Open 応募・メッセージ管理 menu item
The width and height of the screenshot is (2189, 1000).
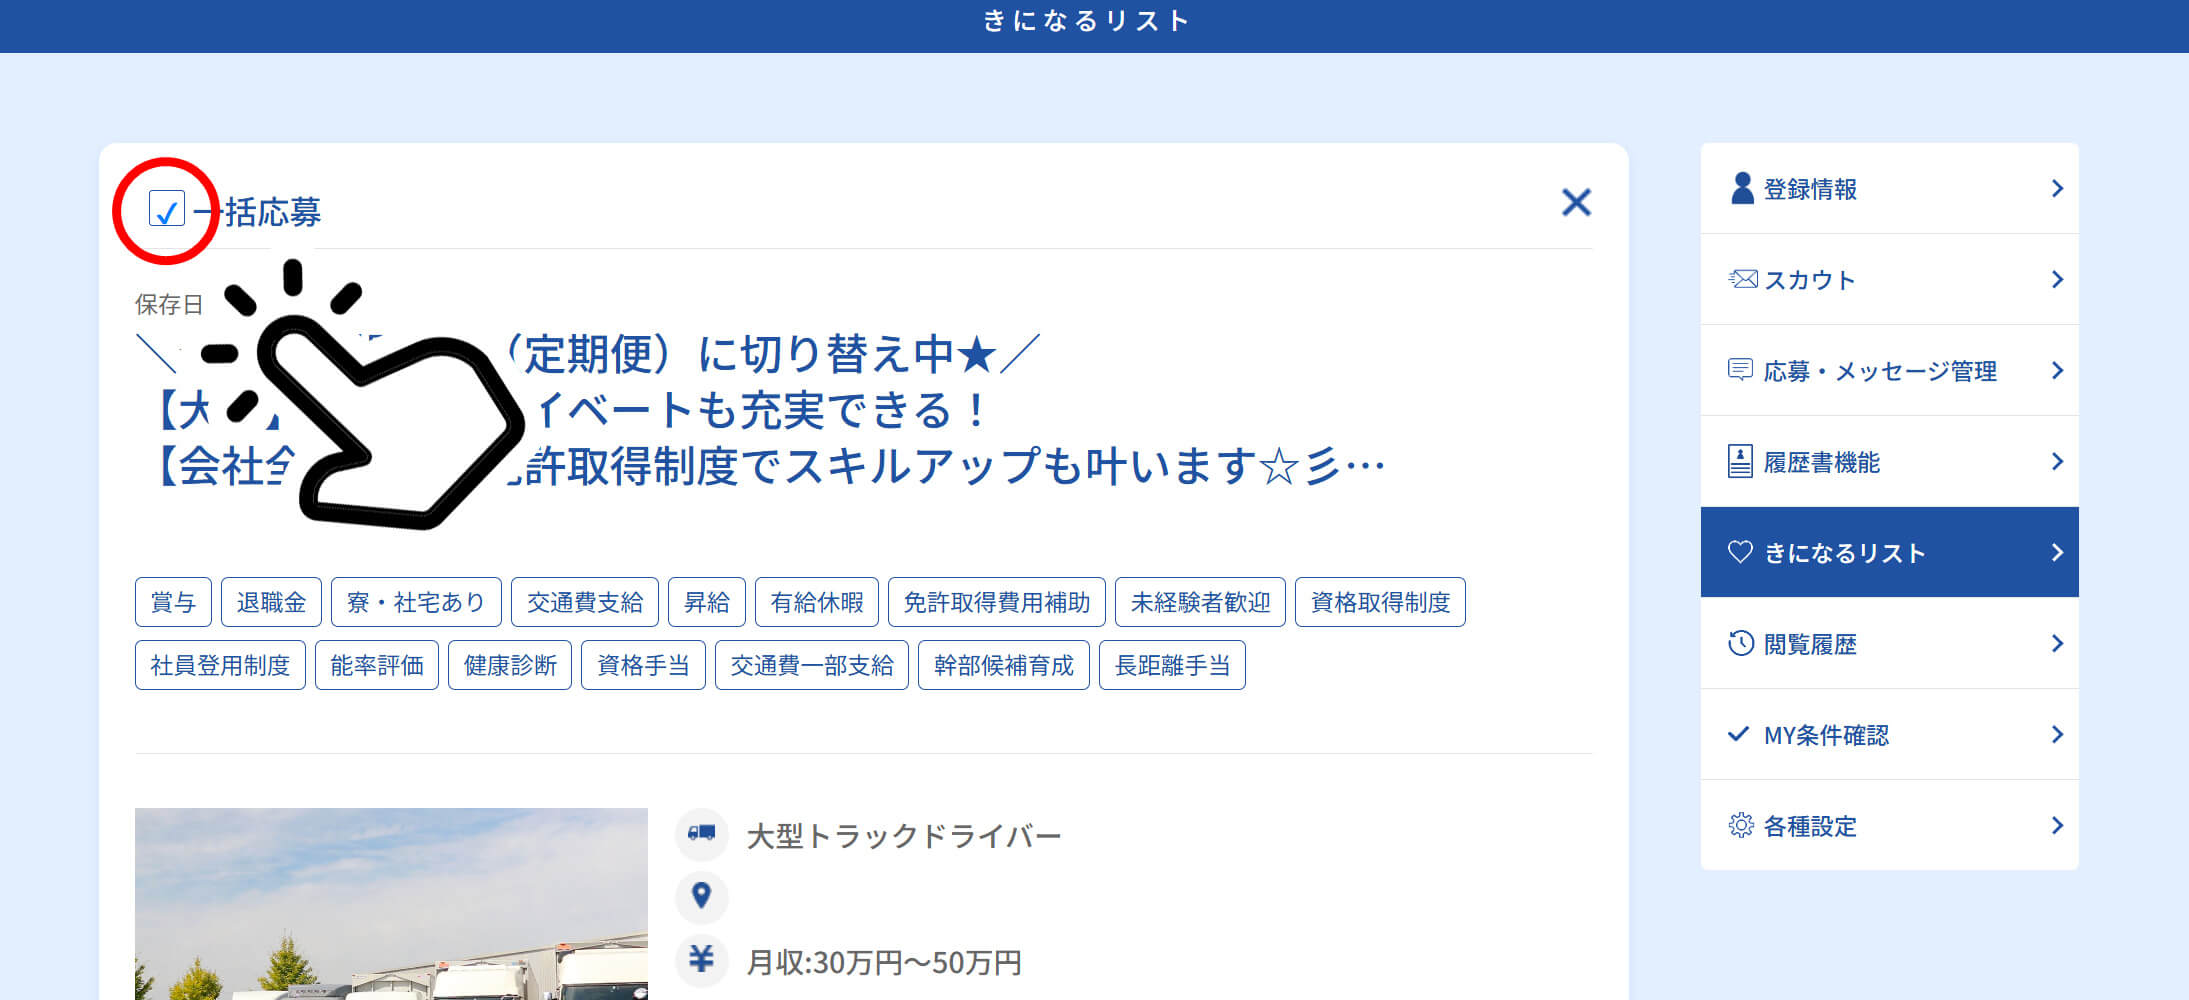[1889, 370]
